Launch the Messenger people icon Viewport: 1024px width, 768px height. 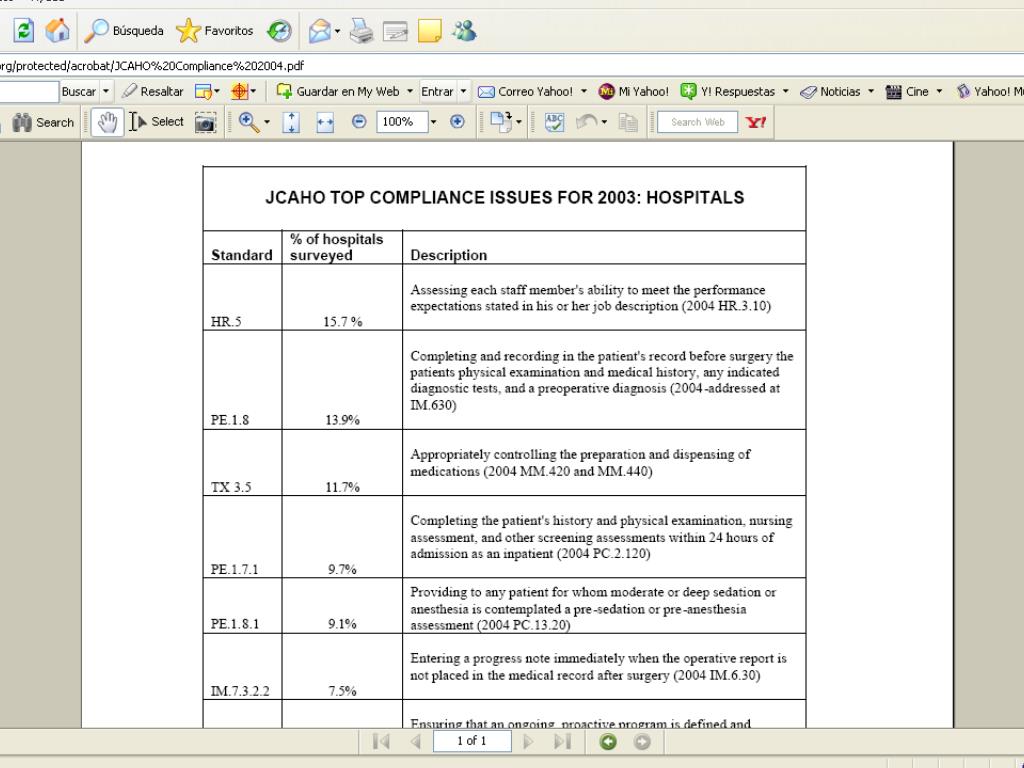[464, 30]
